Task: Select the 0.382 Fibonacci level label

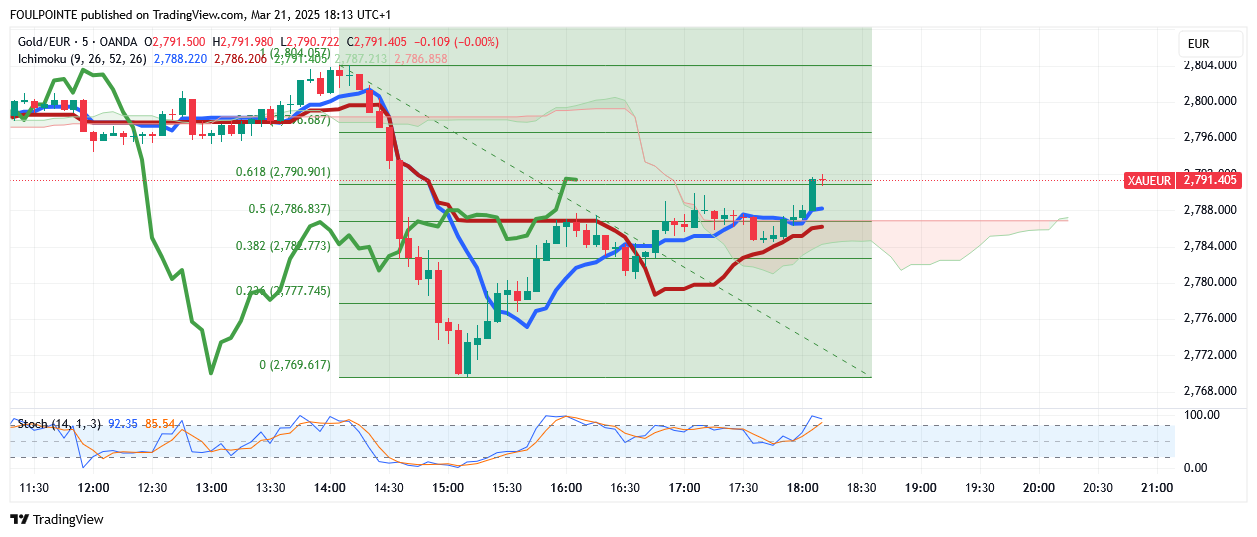Action: pos(283,246)
